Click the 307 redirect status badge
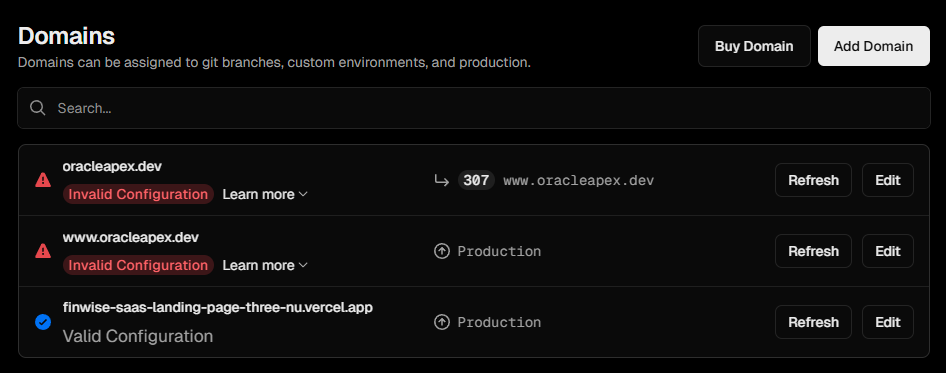 point(476,180)
